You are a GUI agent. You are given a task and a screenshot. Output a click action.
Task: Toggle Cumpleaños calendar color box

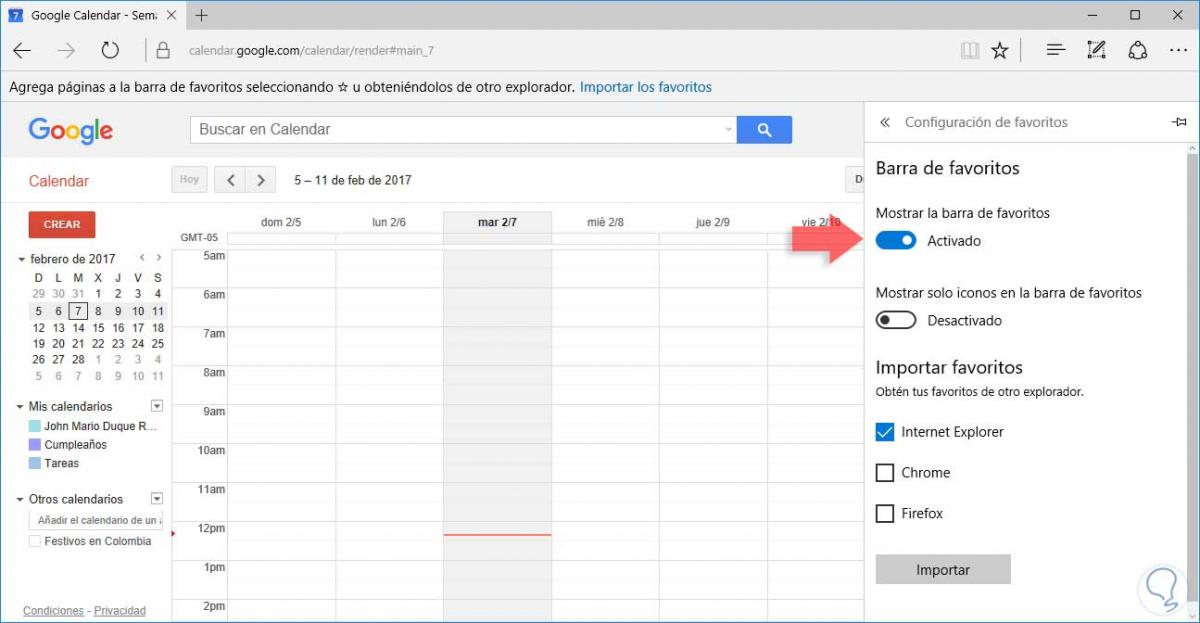click(35, 445)
